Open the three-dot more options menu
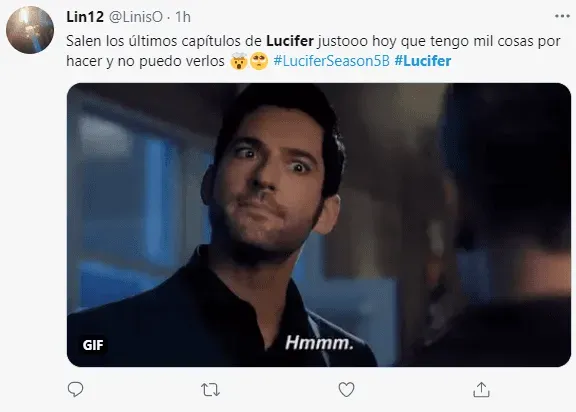This screenshot has width=576, height=412. (x=562, y=16)
